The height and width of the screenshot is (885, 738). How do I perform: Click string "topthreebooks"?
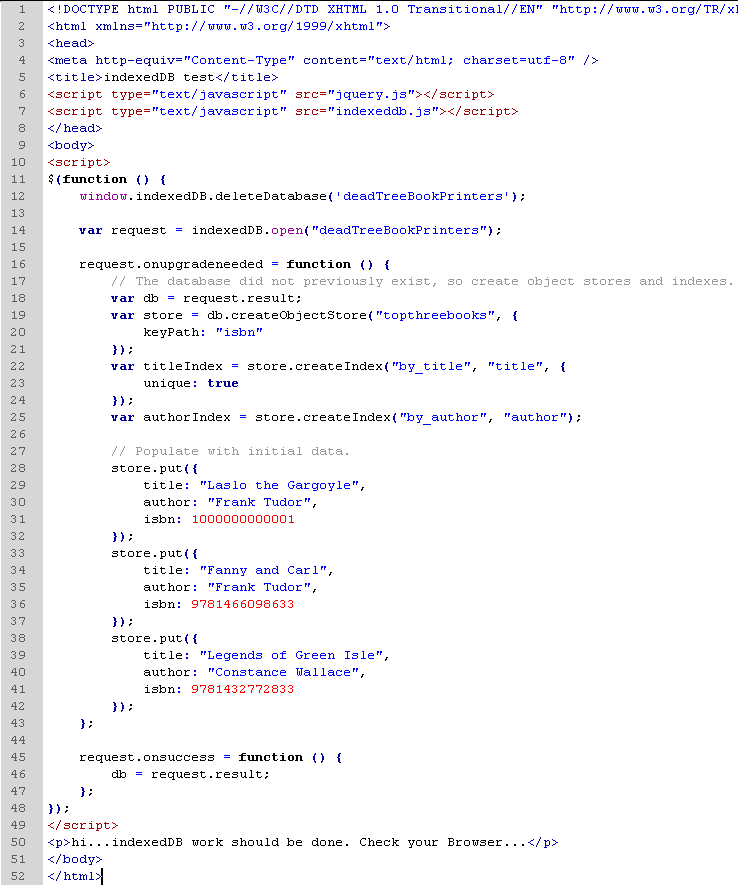(x=434, y=316)
